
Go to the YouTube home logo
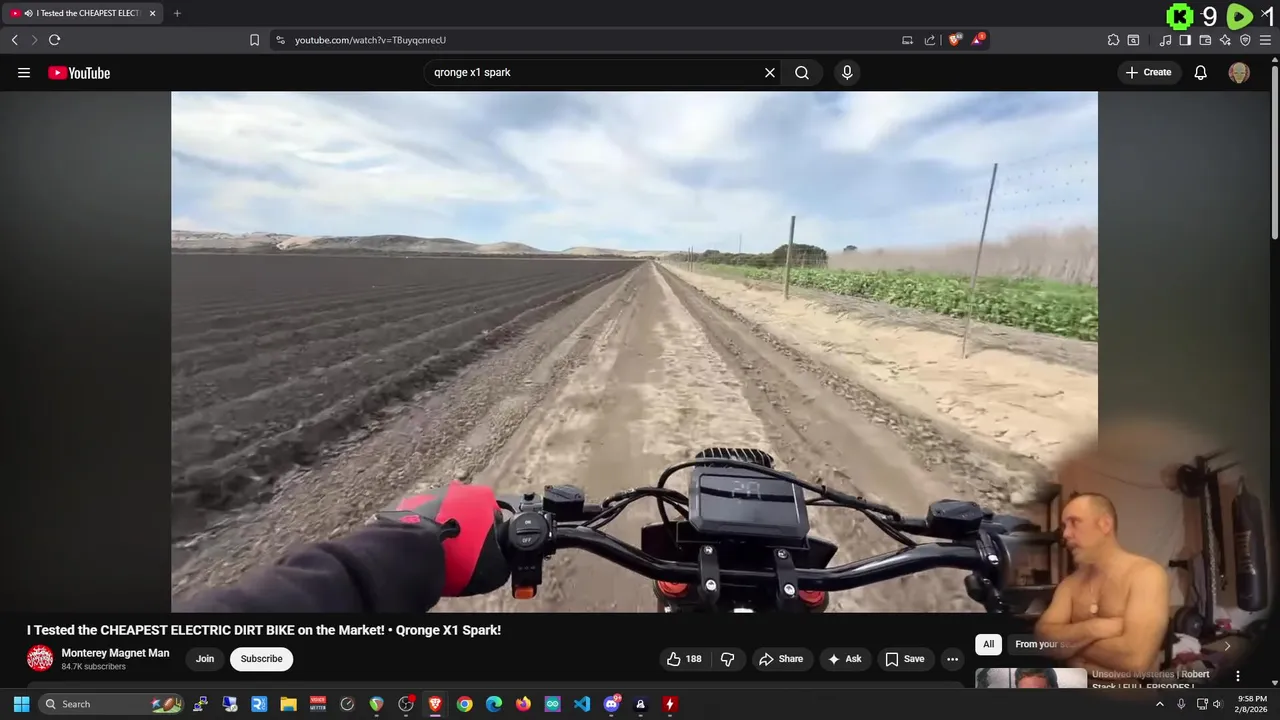[79, 73]
